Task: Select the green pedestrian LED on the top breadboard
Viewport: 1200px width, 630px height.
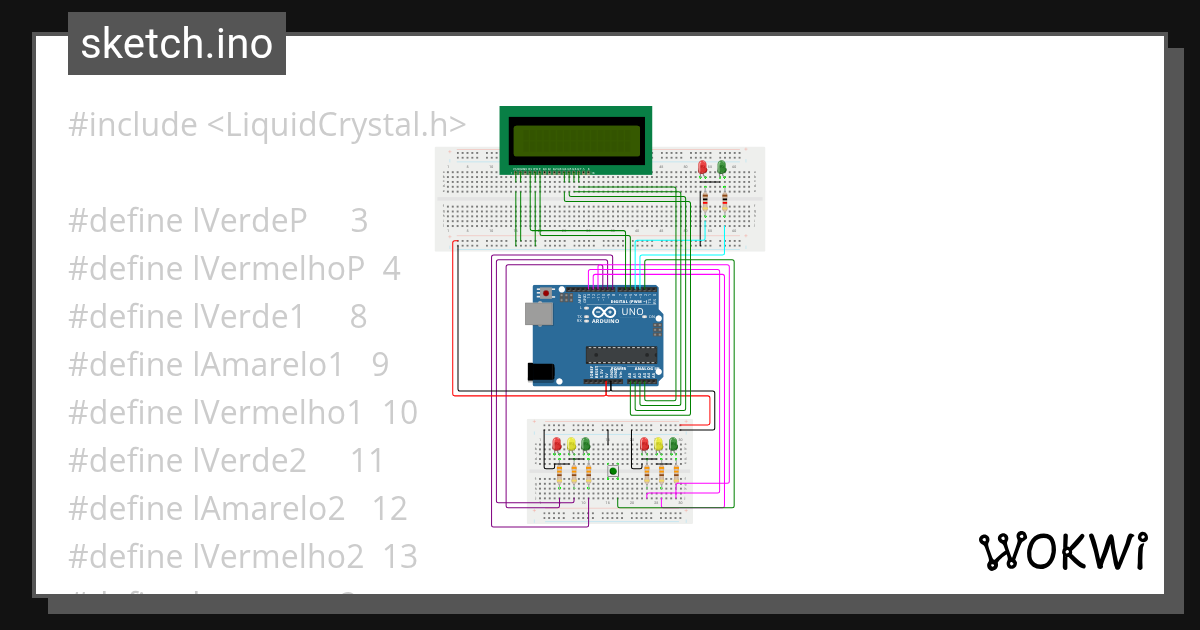Action: pos(722,167)
